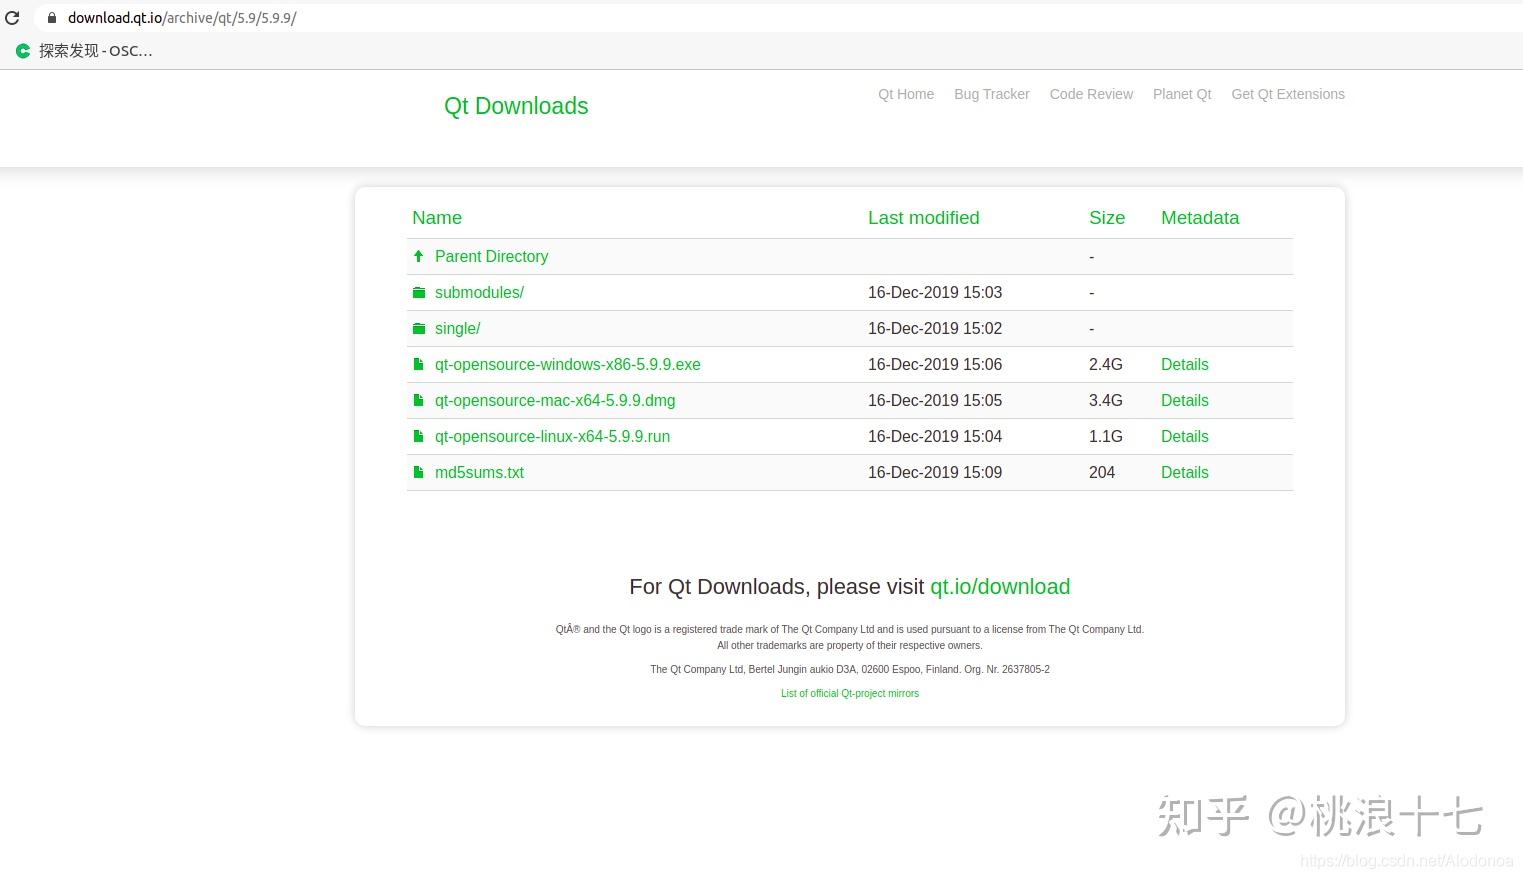View Details for the mac dmg row
The image size is (1523, 879).
(x=1185, y=400)
